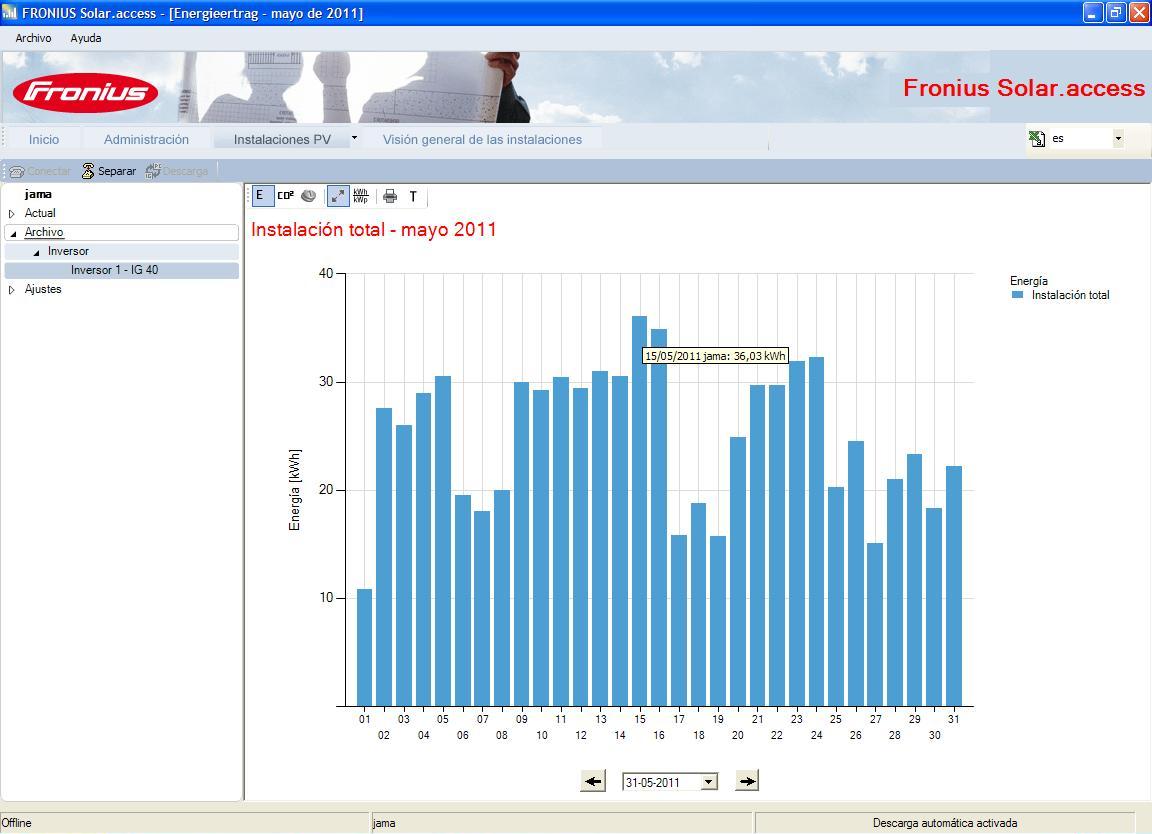Select the Instalaciones PV tab
This screenshot has width=1152, height=834.
pos(282,139)
